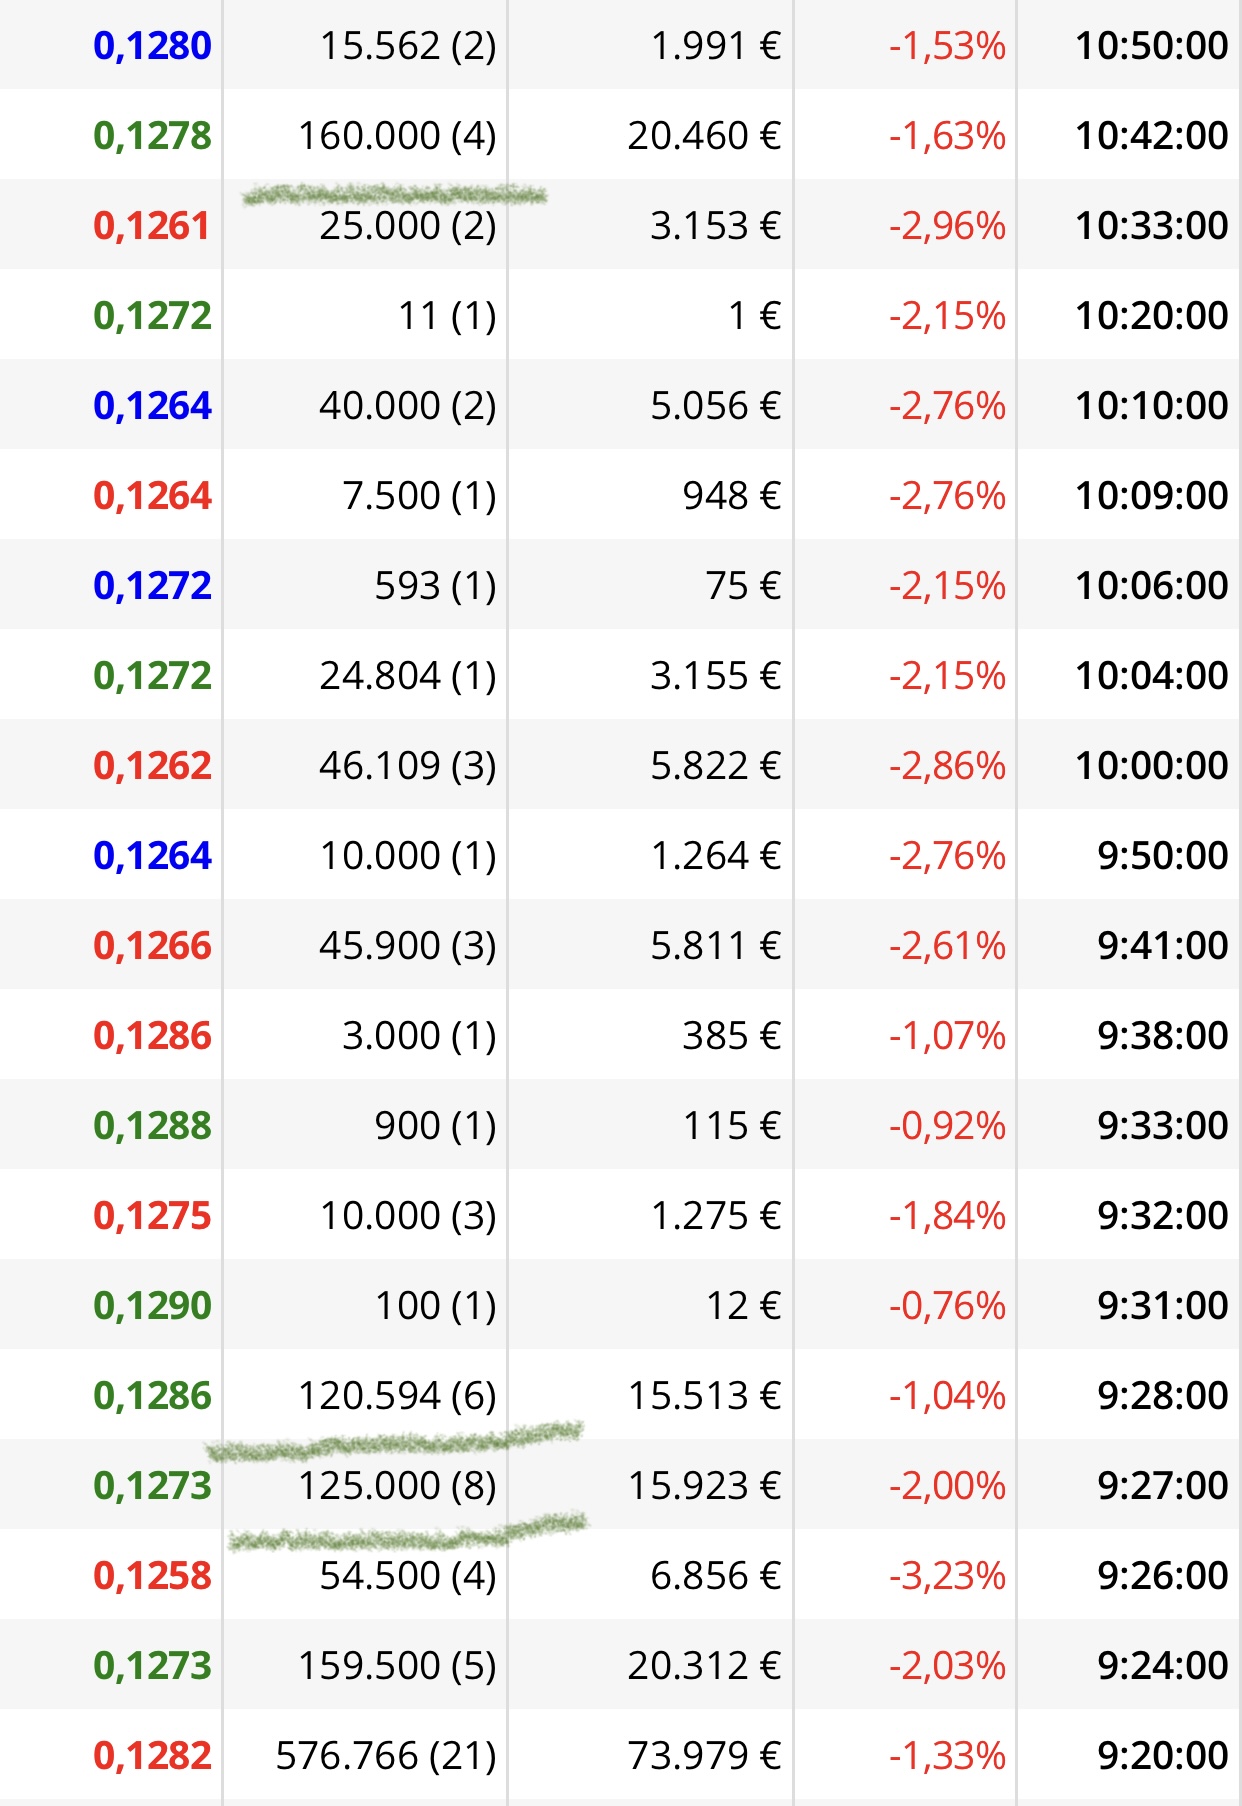Select the blue price 0,1280
The width and height of the screenshot is (1242, 1806).
click(152, 46)
